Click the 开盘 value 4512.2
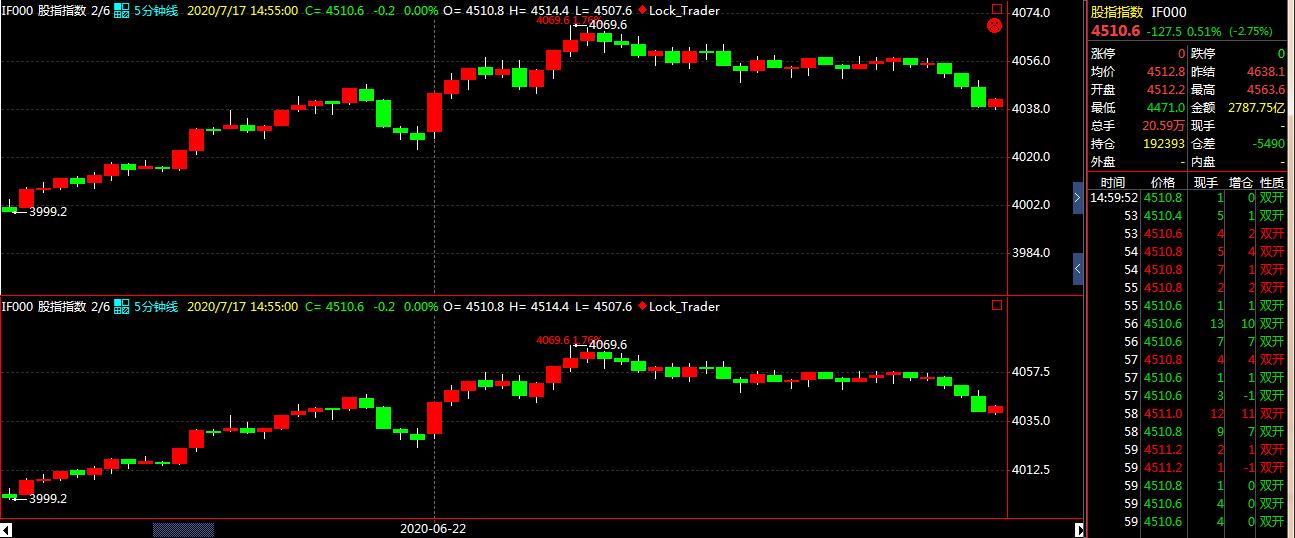The height and width of the screenshot is (538, 1295). (1167, 90)
